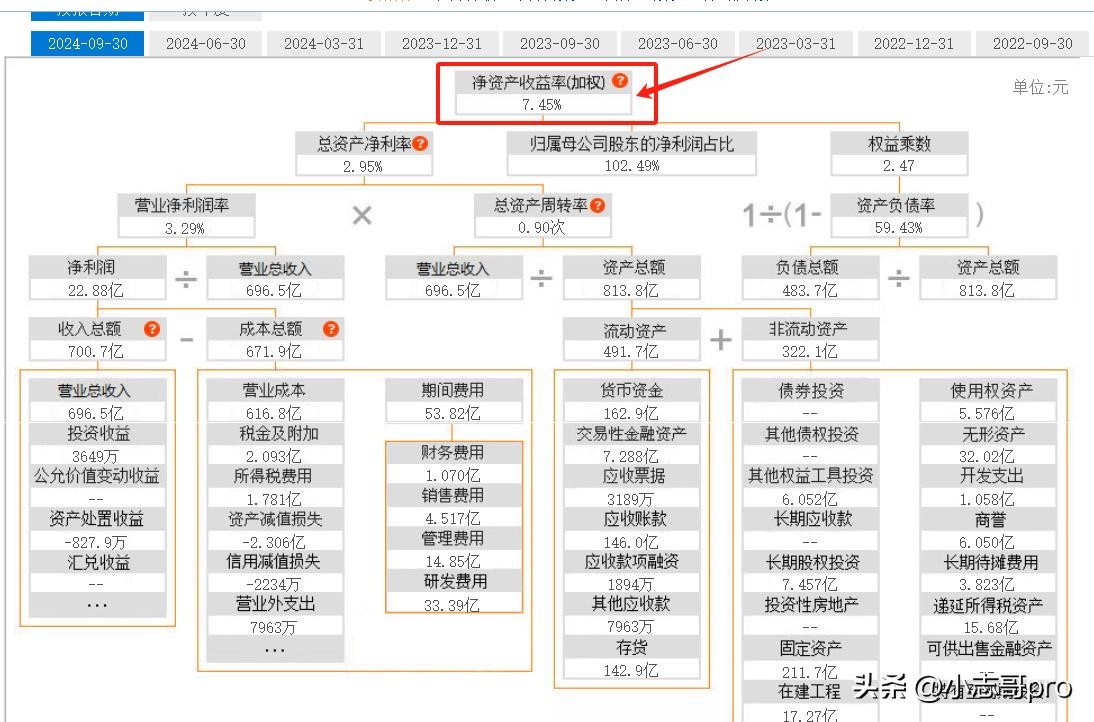
Task: Select the 2023-03-31 date tab
Action: 796,43
